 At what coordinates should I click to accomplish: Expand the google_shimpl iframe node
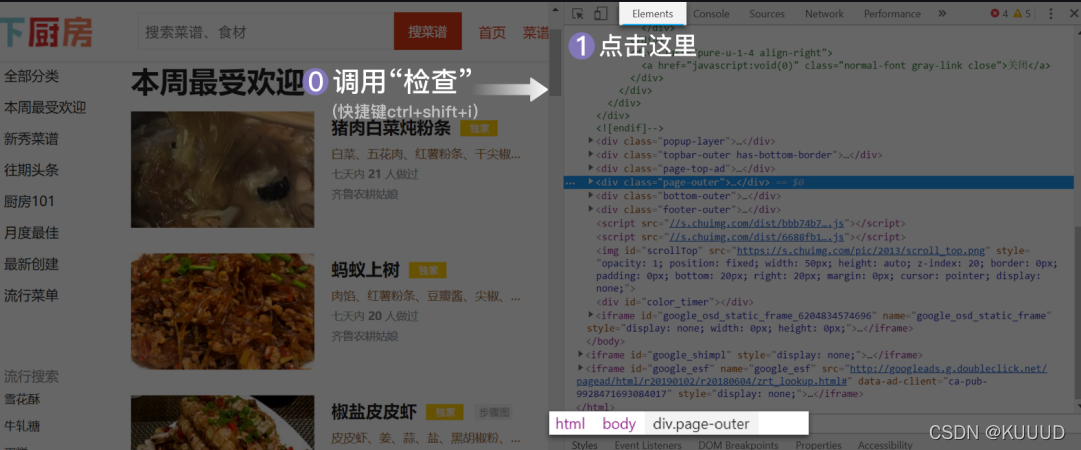point(581,354)
